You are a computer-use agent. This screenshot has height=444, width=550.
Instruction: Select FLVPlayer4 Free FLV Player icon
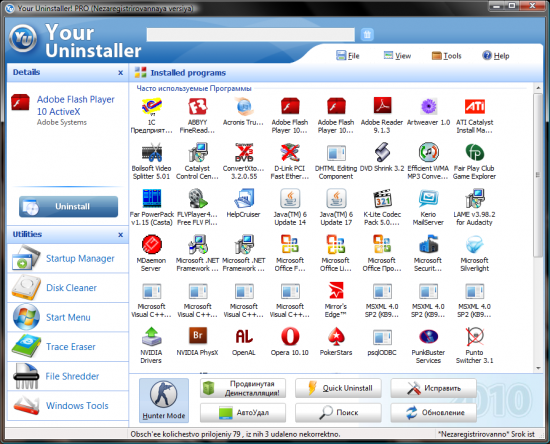[x=198, y=199]
